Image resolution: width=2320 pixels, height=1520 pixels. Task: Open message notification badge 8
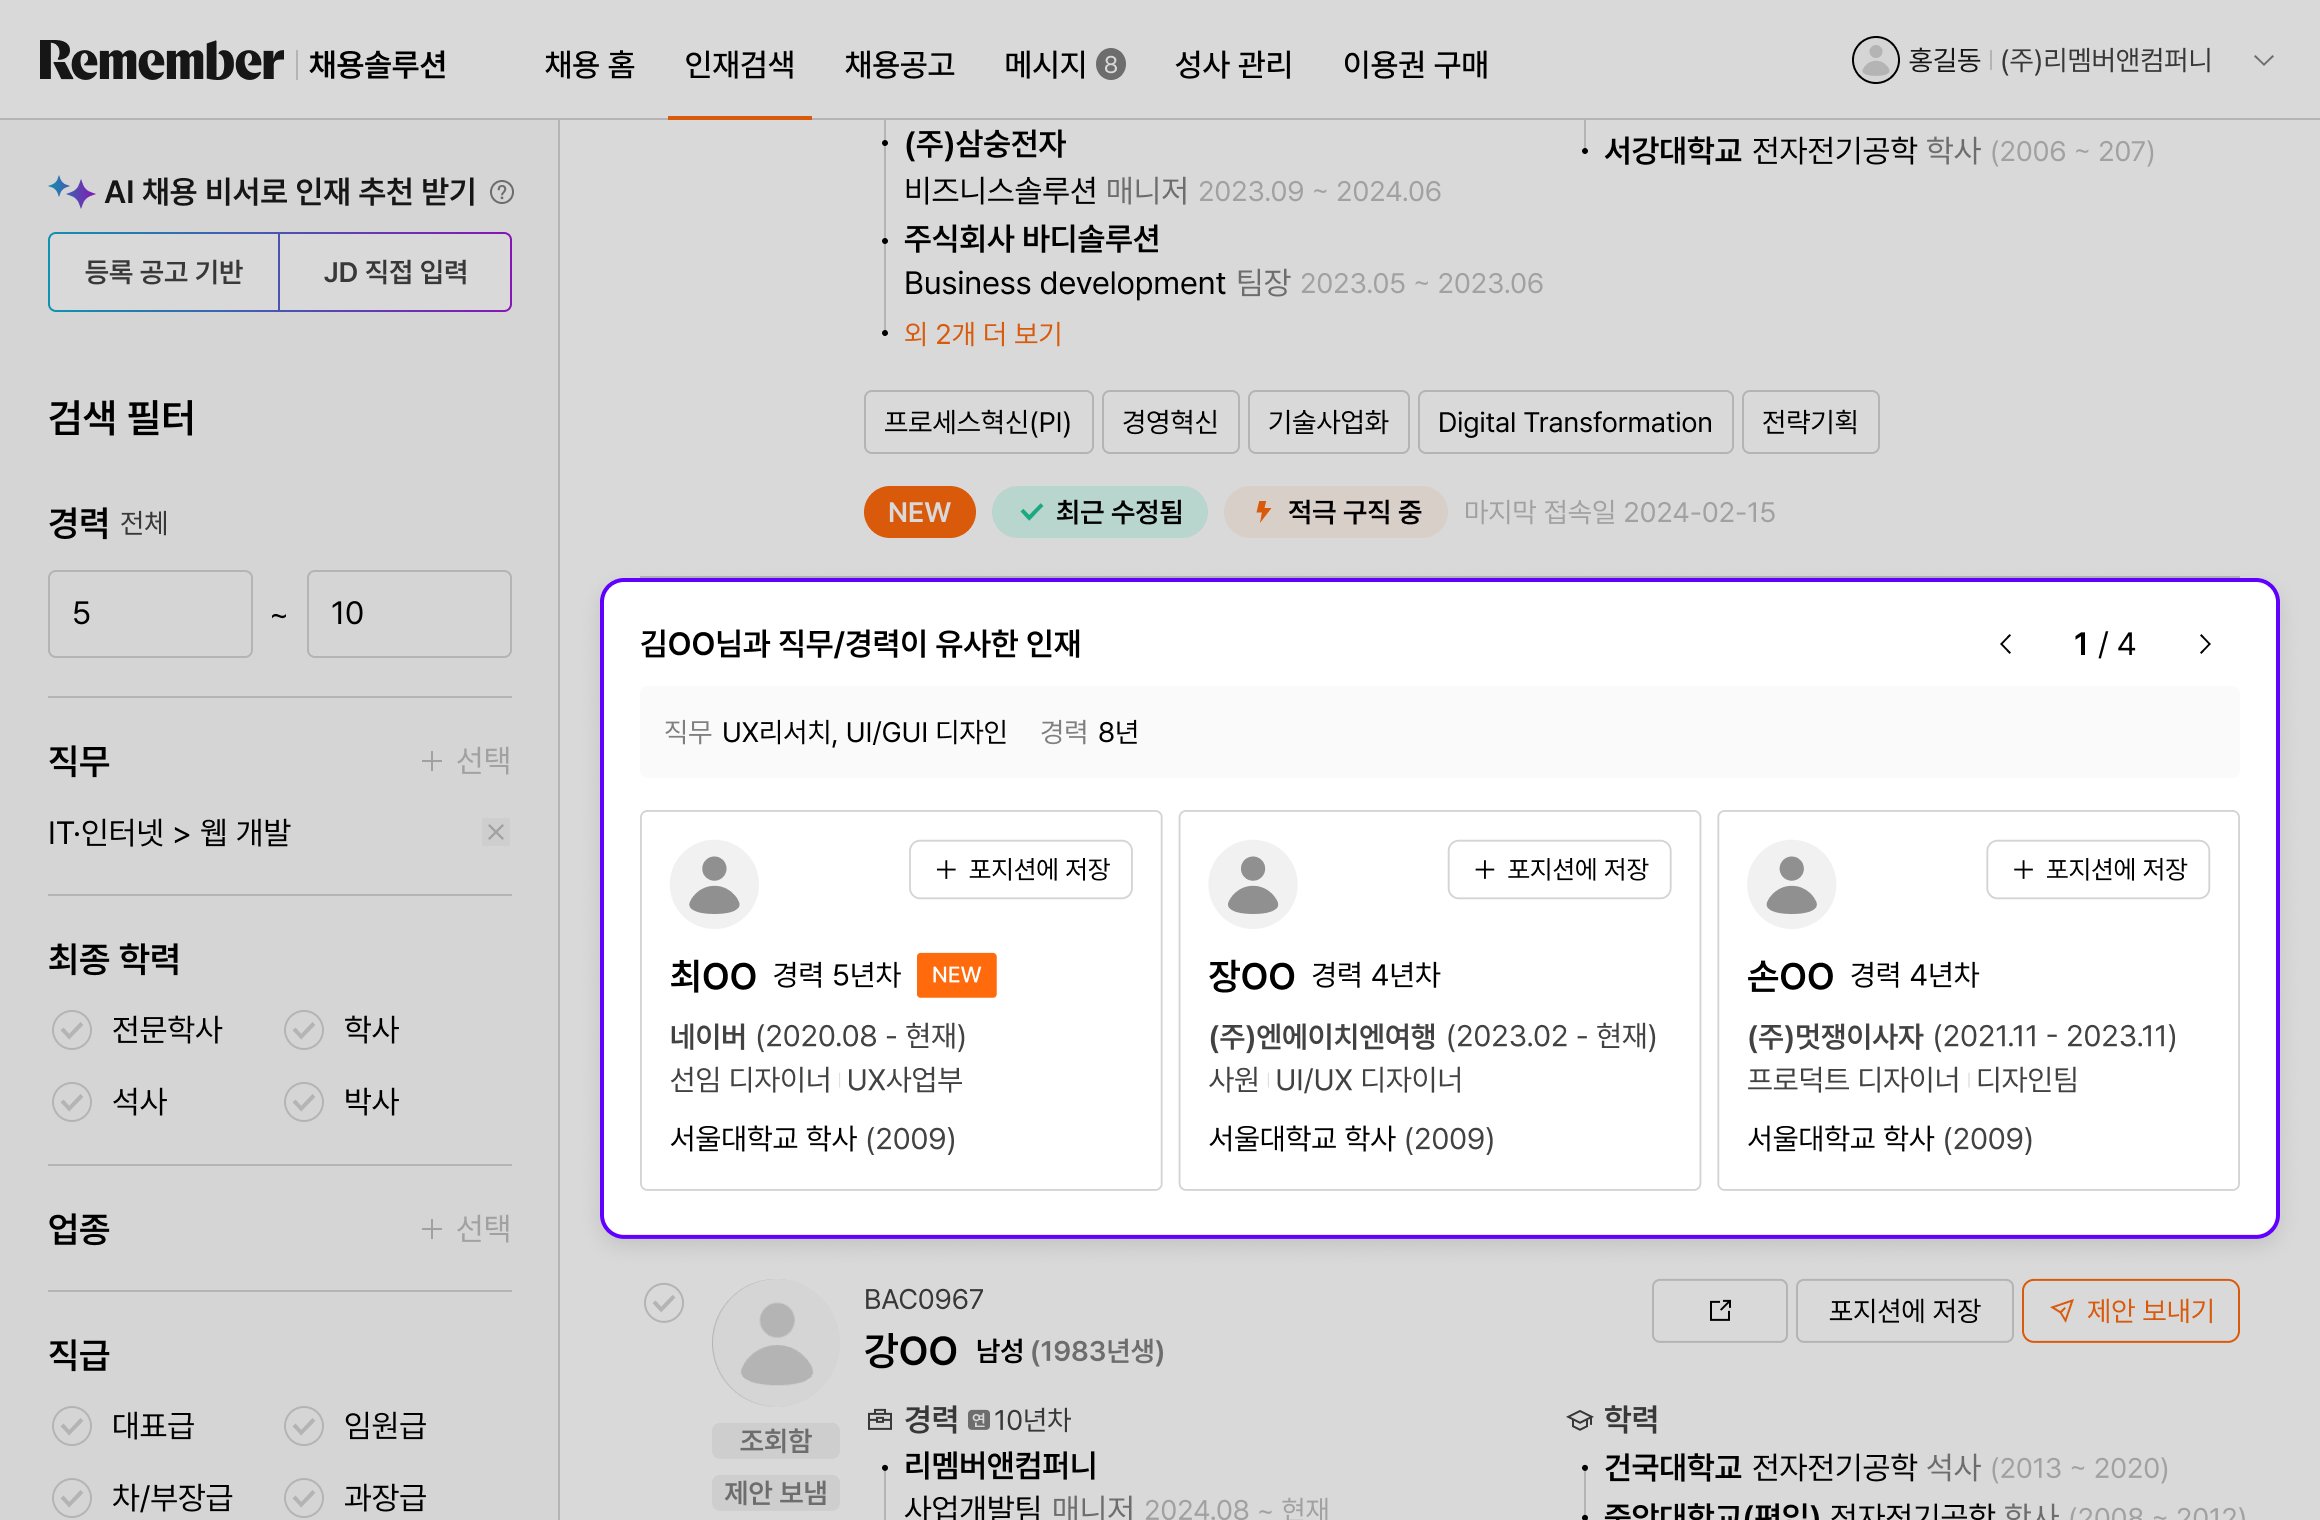pos(1110,64)
